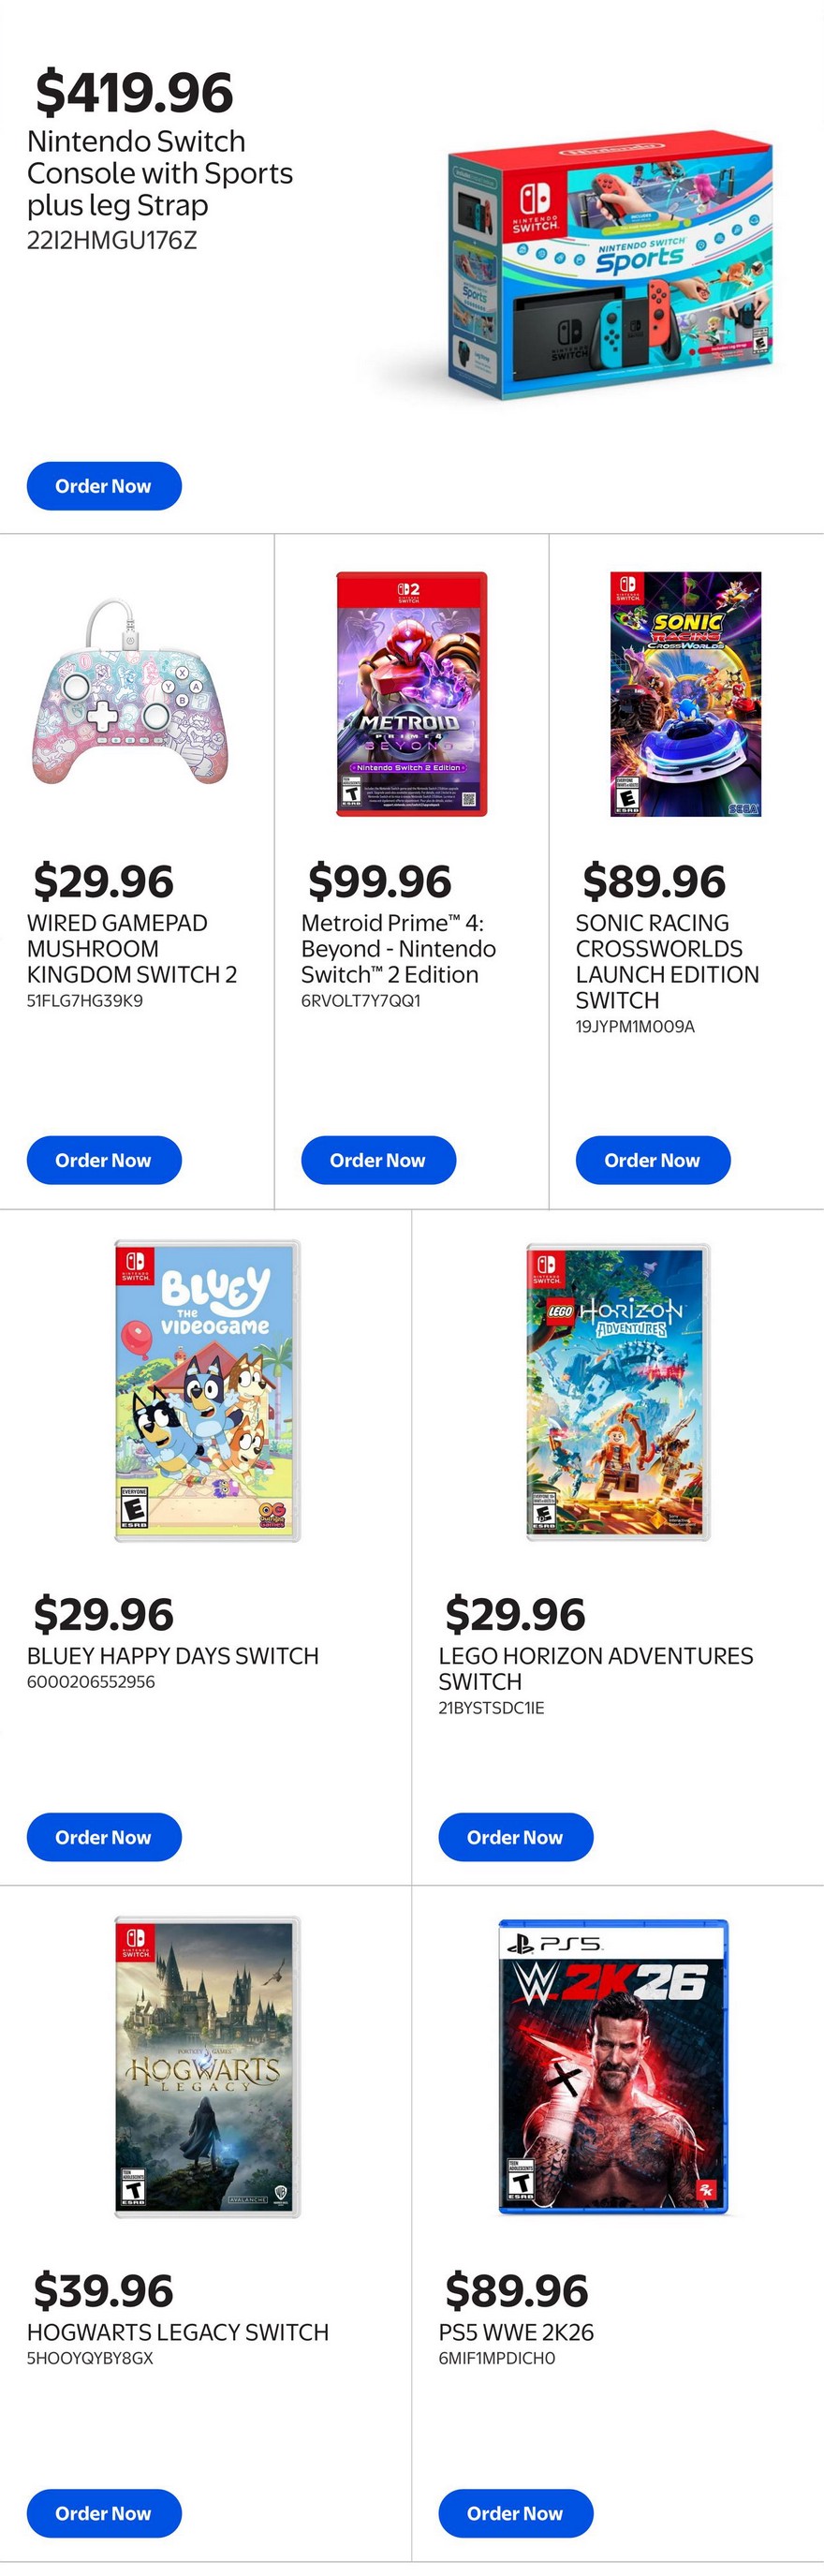Open the Hogwarts Legacy cover image
824x2576 pixels.
(207, 2067)
